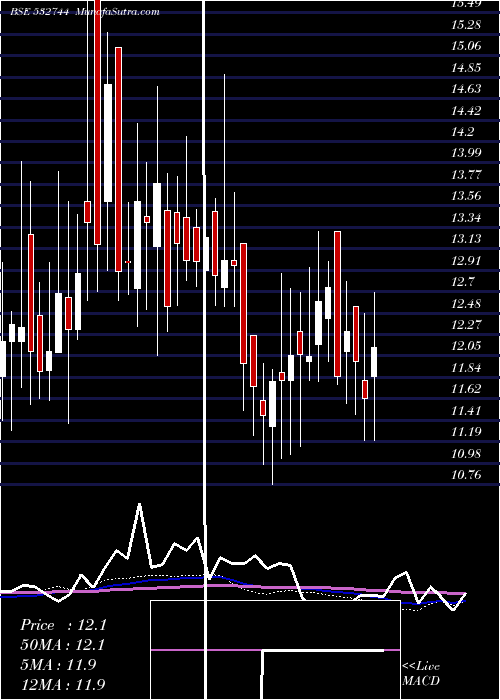
Task: Click the 14.2 price axis label
Action: pyautogui.click(x=462, y=132)
